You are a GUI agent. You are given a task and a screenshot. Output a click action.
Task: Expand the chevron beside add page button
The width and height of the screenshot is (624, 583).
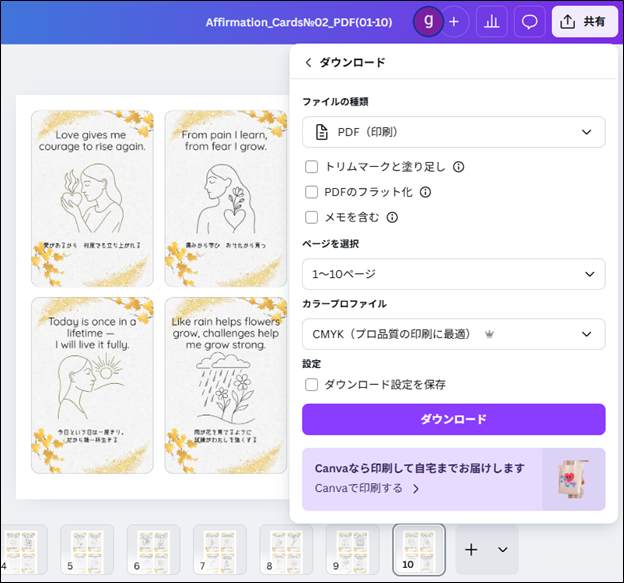(x=502, y=549)
